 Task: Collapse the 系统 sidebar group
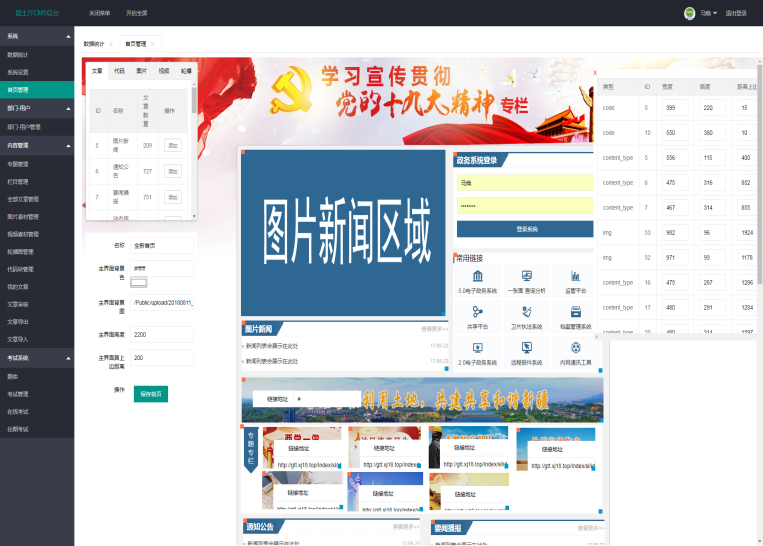tap(68, 36)
